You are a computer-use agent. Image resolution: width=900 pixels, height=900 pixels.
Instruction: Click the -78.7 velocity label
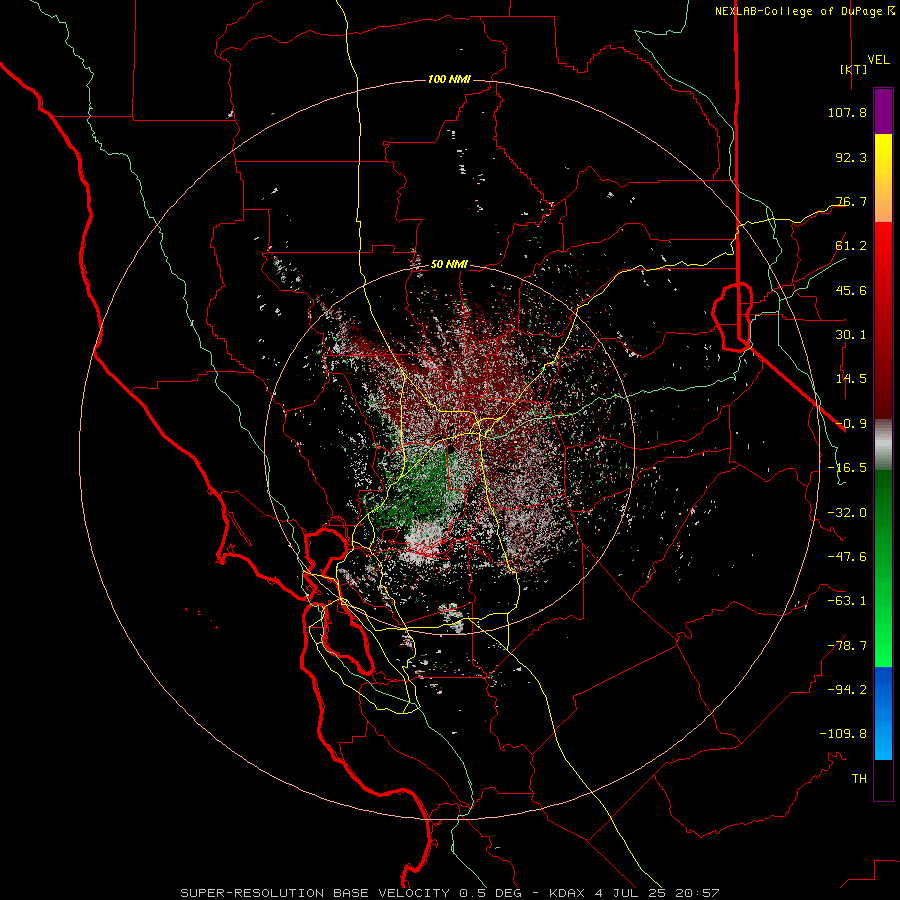click(x=847, y=646)
